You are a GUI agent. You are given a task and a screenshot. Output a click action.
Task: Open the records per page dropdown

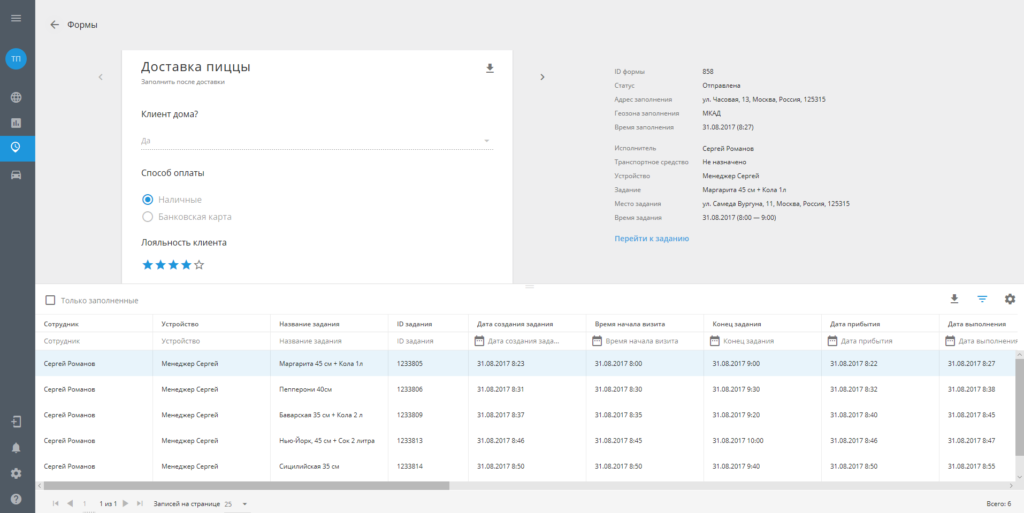[x=236, y=503]
